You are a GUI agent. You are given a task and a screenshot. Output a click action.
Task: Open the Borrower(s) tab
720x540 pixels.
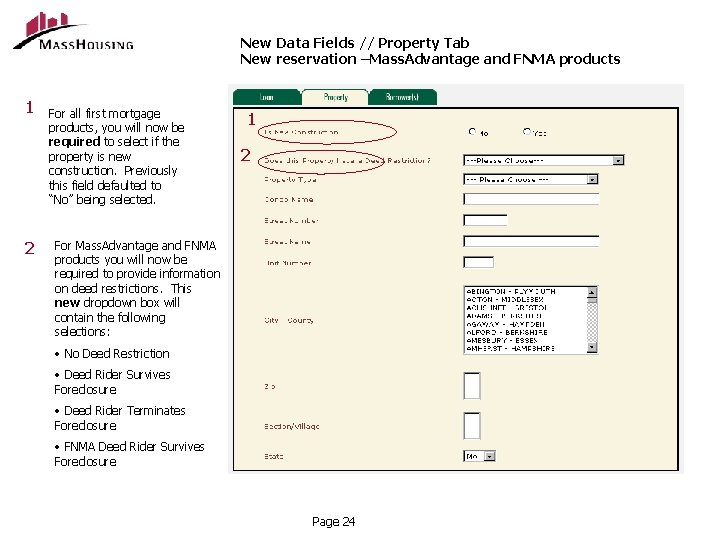coord(402,97)
